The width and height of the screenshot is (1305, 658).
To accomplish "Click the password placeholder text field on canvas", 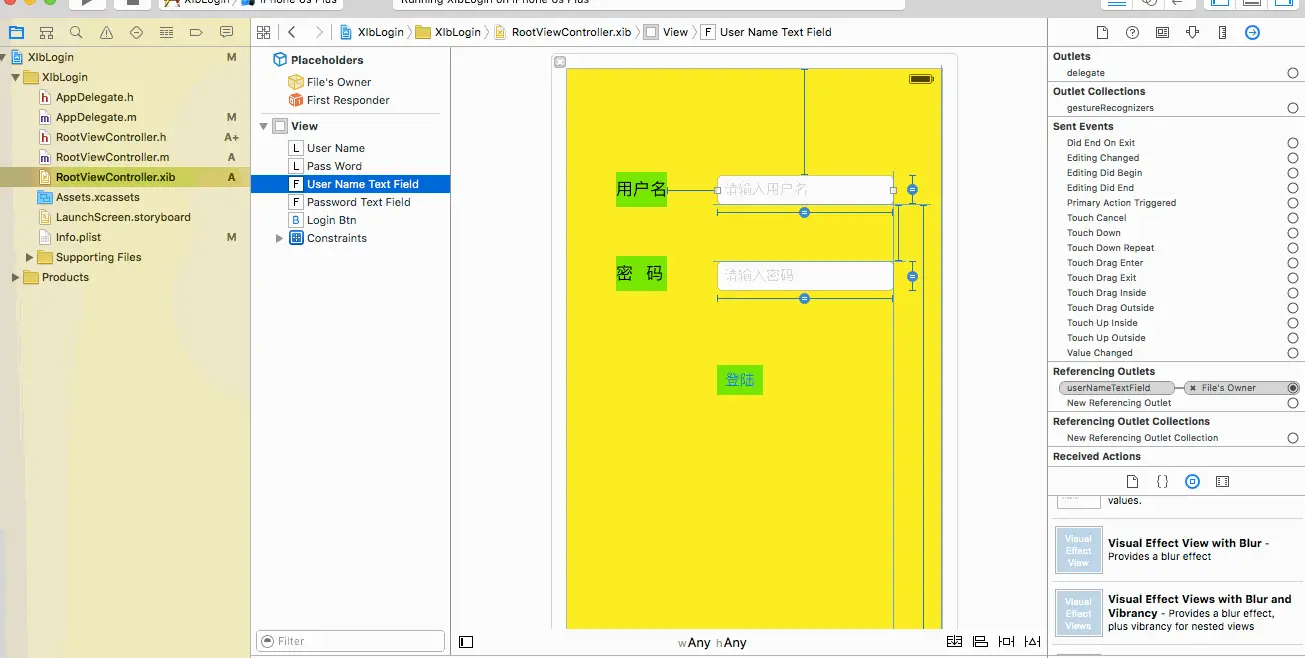I will 805,275.
